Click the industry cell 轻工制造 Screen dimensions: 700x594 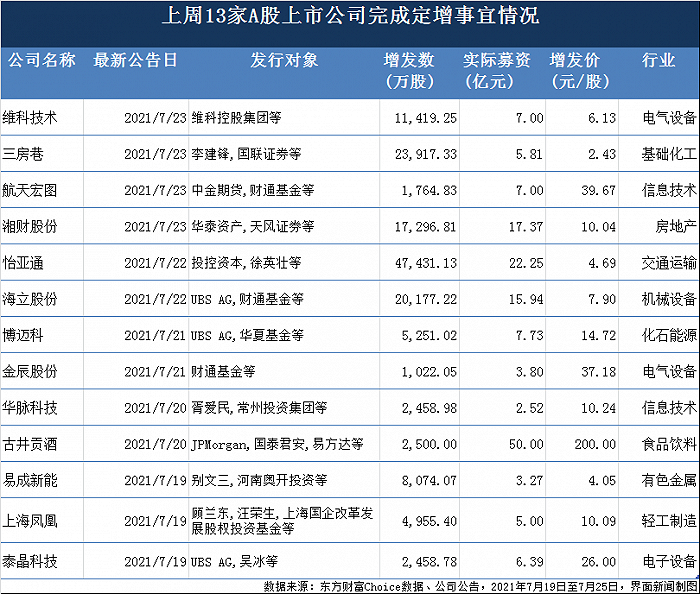[669, 521]
